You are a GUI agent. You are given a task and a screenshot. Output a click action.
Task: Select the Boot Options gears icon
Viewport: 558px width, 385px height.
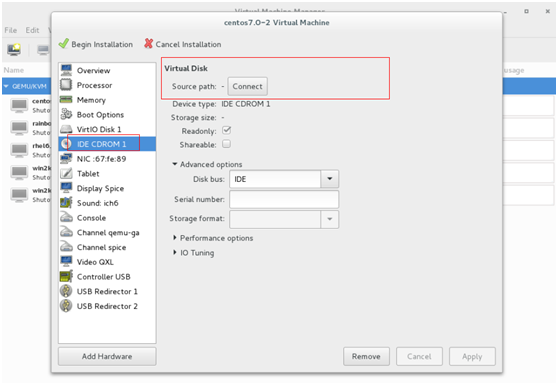coord(66,114)
